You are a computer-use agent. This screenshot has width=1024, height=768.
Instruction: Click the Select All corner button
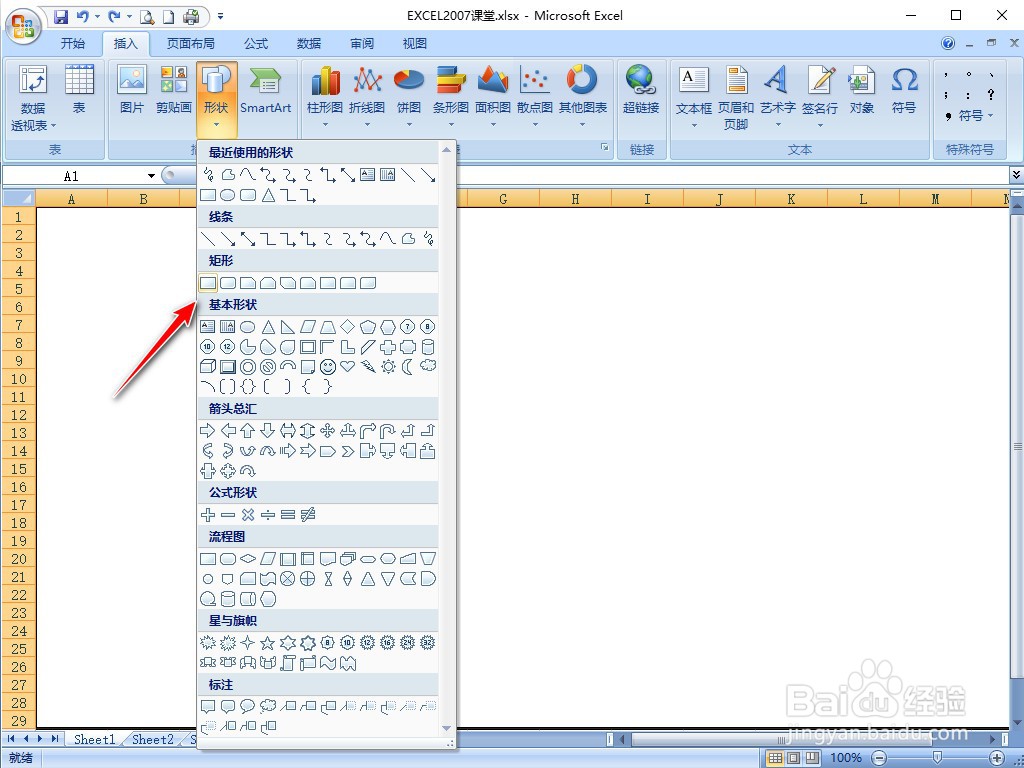(x=19, y=198)
